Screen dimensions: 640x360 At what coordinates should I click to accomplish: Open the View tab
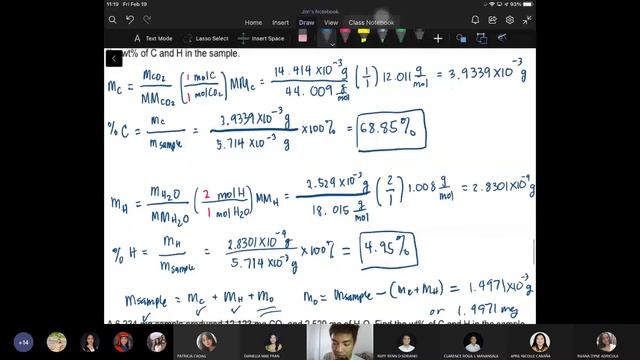[331, 23]
